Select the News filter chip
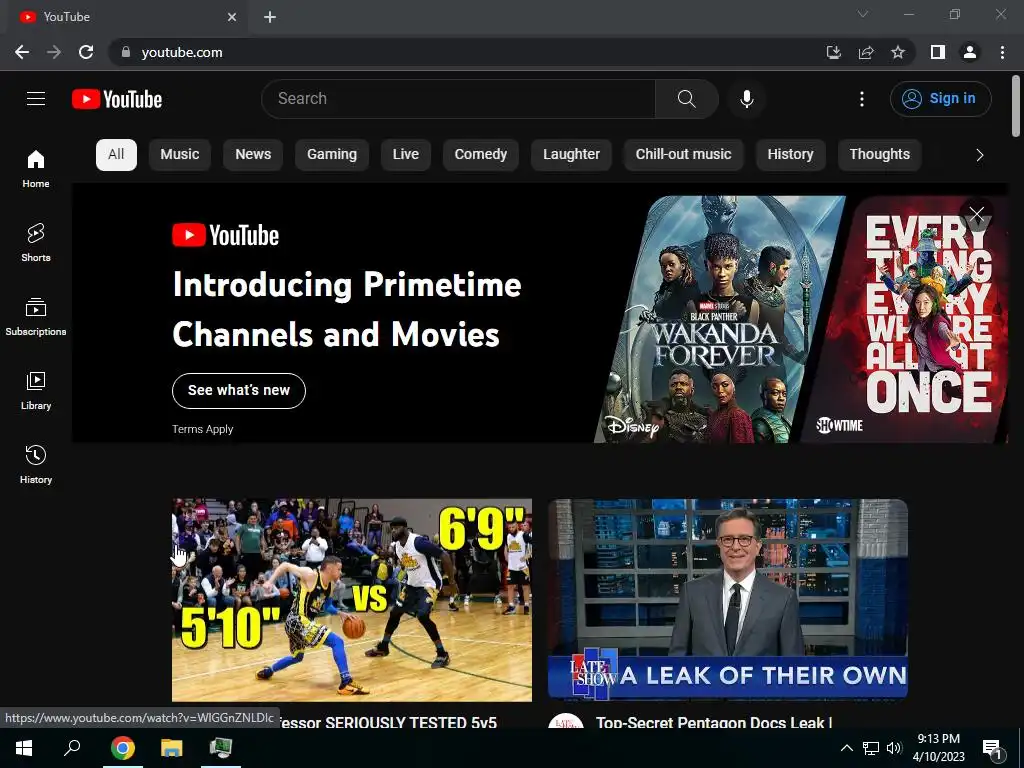Viewport: 1024px width, 768px height. pyautogui.click(x=253, y=155)
